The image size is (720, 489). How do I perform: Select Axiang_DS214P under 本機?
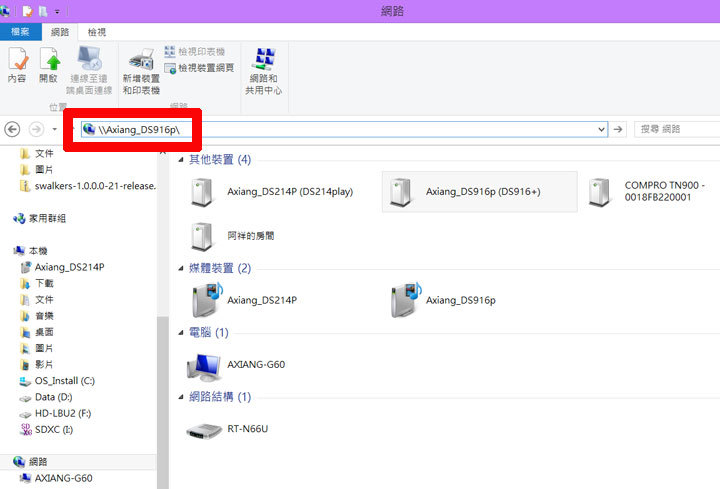coord(63,267)
